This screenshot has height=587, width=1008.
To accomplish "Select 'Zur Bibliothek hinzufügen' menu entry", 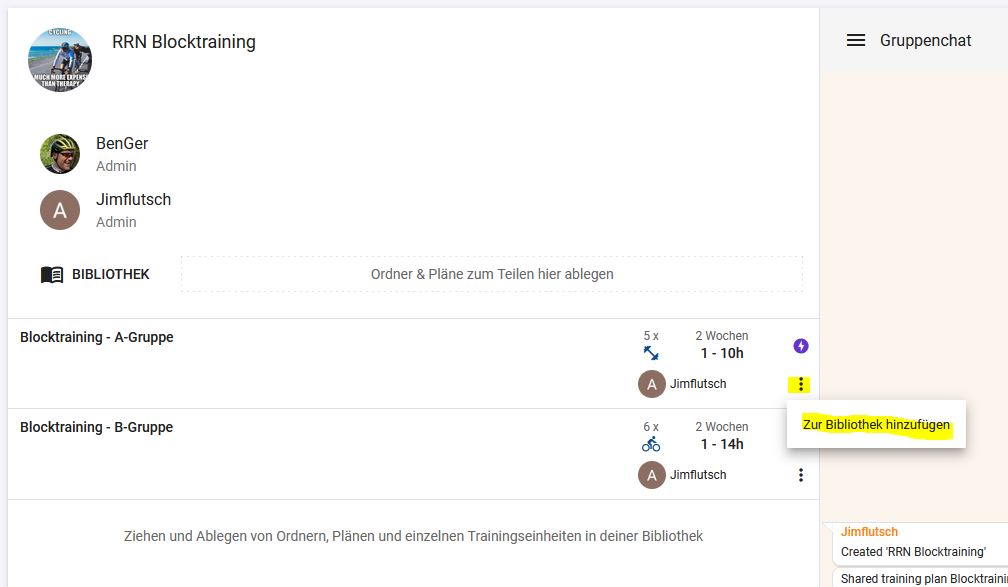I will 876,425.
